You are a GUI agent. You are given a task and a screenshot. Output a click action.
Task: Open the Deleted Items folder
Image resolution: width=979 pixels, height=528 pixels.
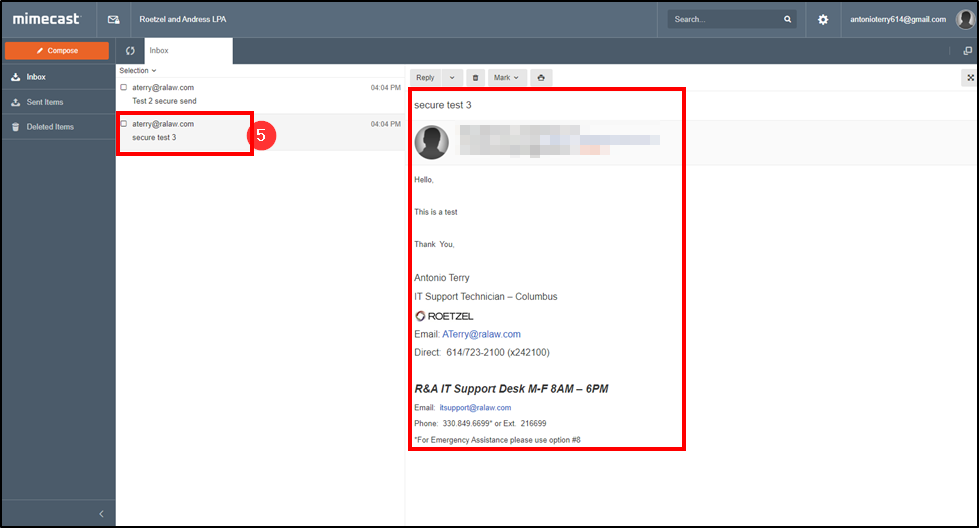[x=58, y=127]
